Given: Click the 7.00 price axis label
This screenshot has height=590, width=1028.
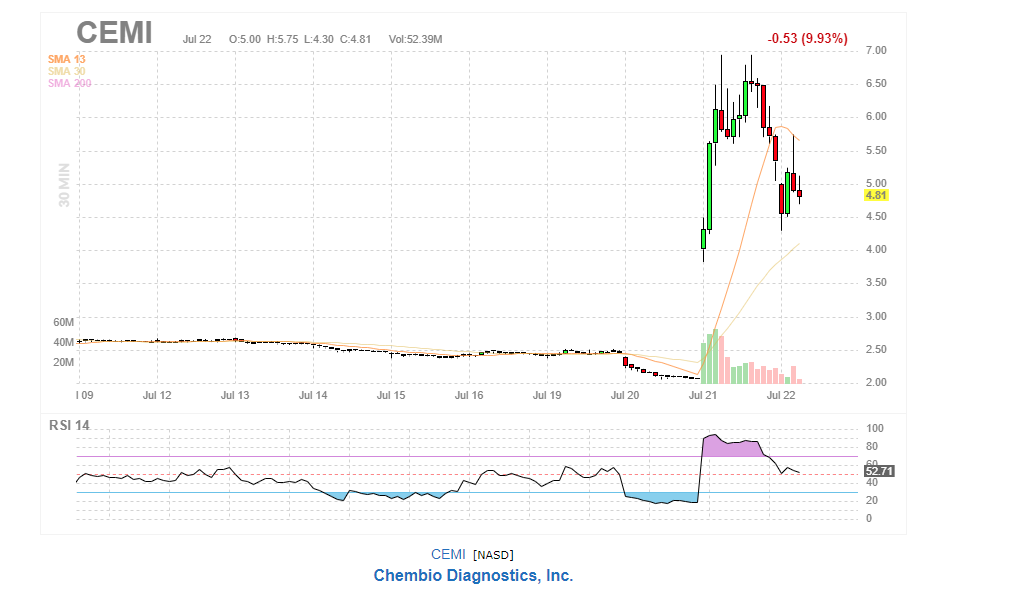Looking at the screenshot, I should coord(876,50).
